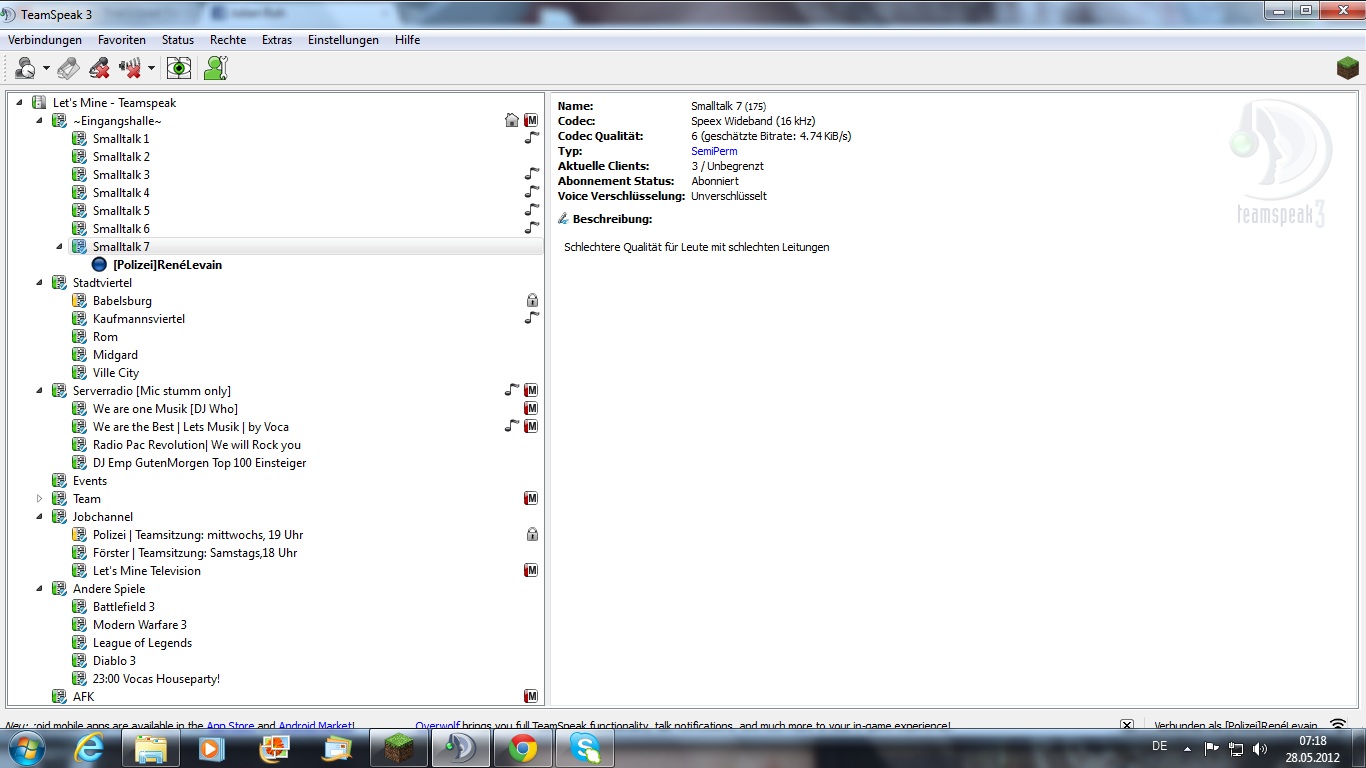Toggle subscribe to all channels eye icon
The image size is (1366, 768).
click(x=179, y=68)
